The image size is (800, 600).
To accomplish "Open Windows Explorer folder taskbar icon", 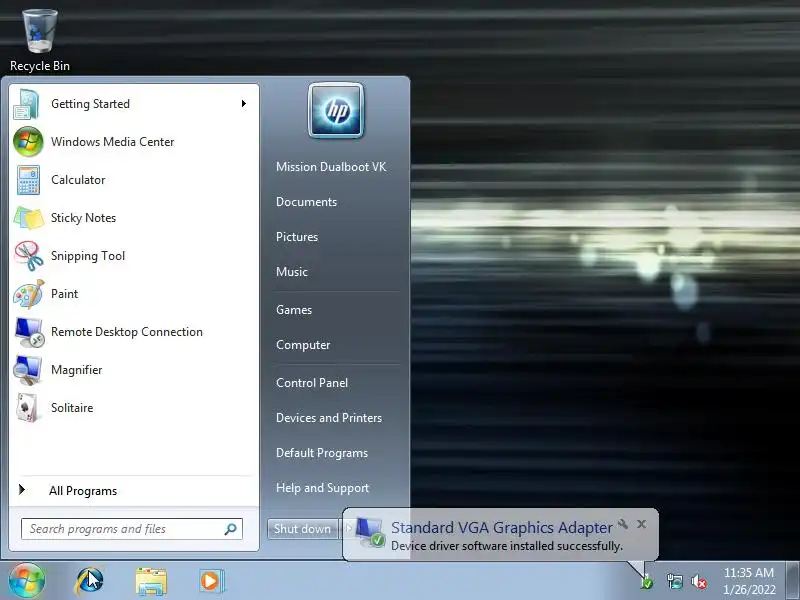I will point(151,581).
